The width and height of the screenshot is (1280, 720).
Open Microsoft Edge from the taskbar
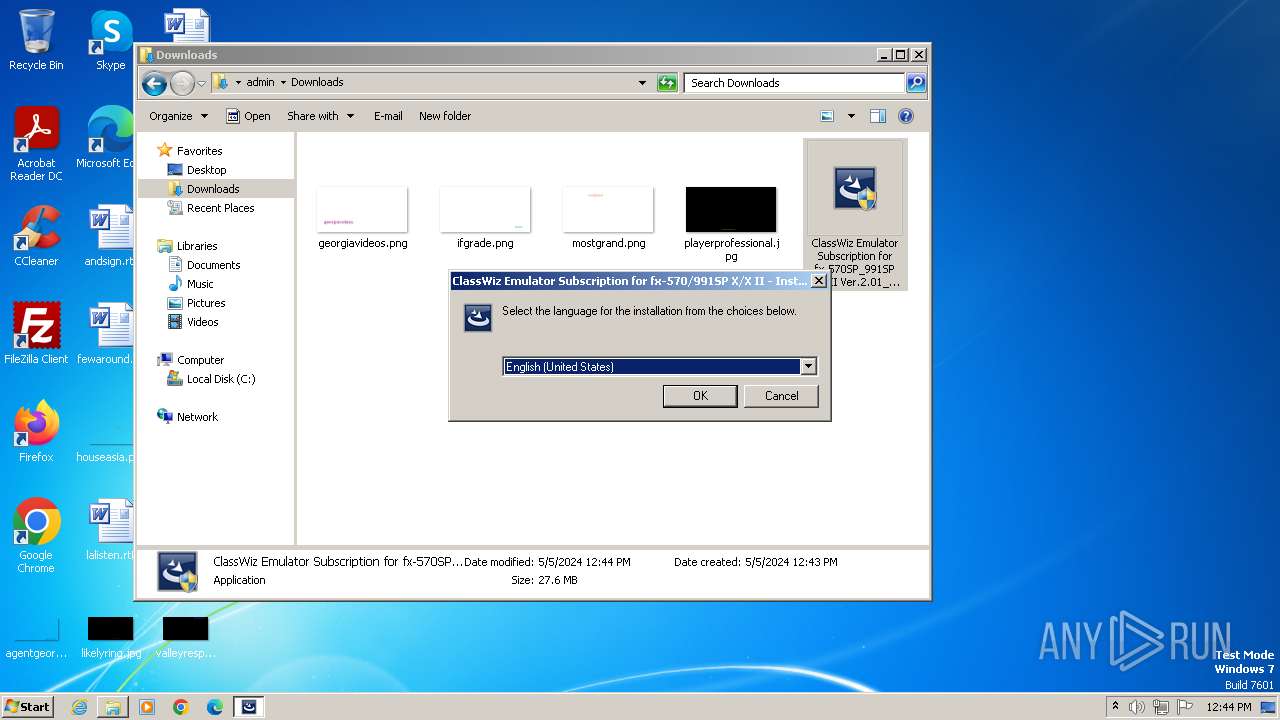[x=215, y=707]
